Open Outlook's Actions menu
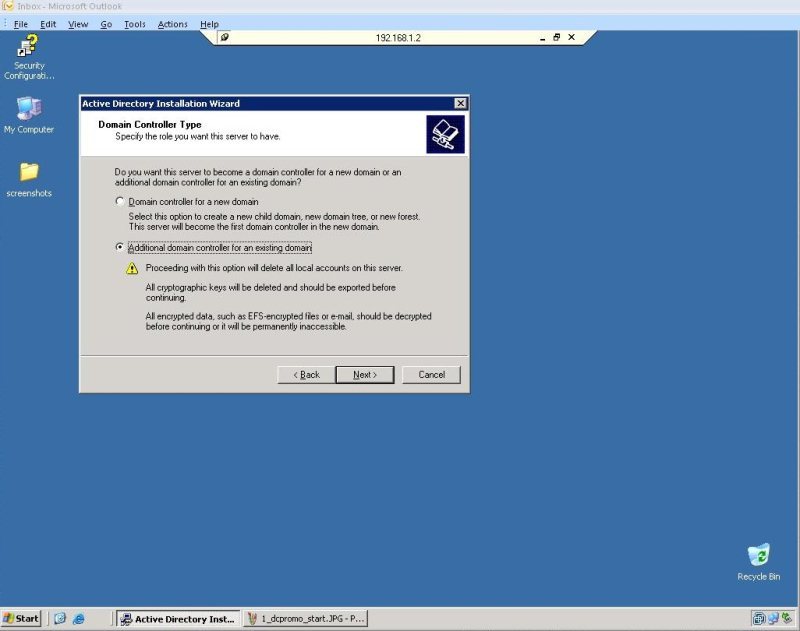This screenshot has width=800, height=631. 172,24
